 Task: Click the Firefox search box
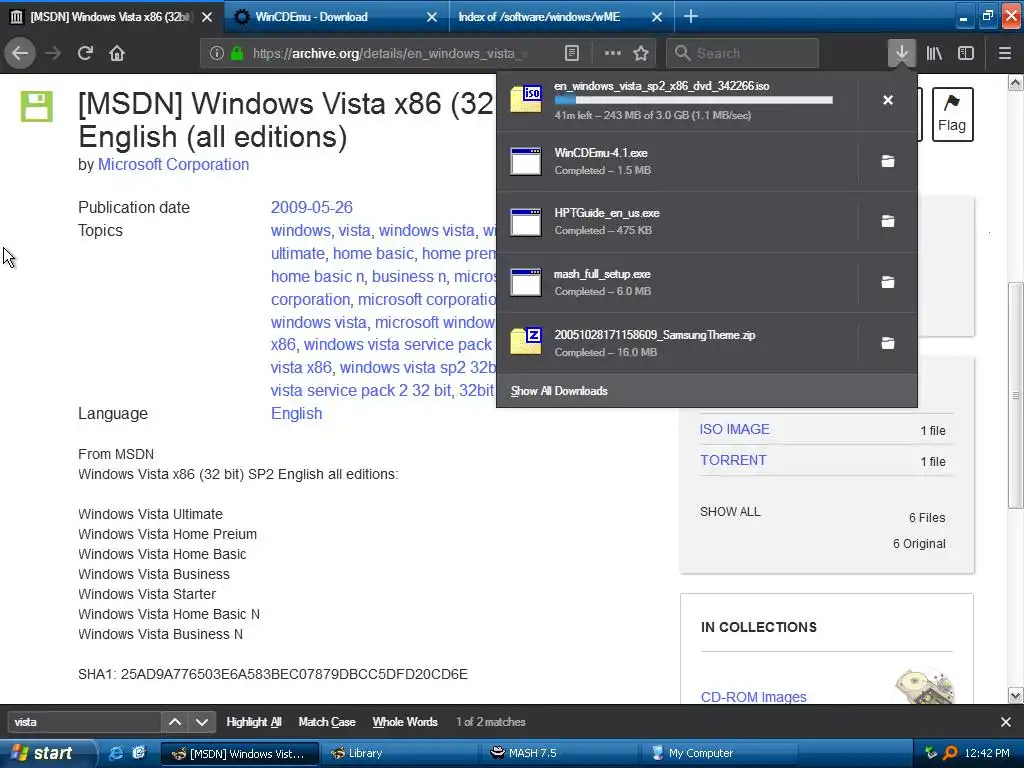742,53
